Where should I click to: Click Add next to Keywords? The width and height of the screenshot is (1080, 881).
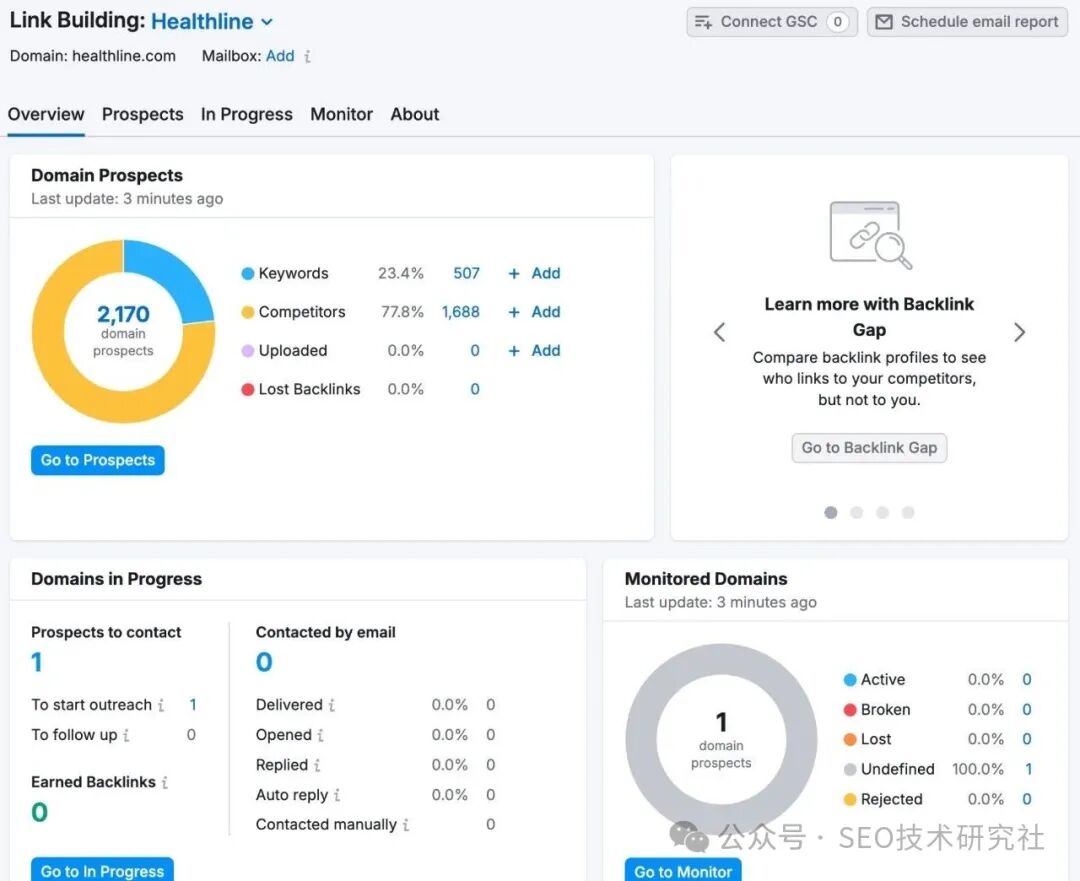click(x=534, y=273)
